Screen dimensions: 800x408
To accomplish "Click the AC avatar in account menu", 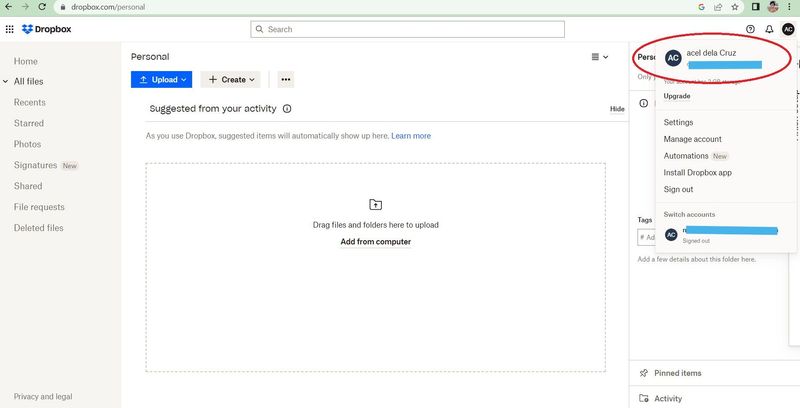I will (673, 58).
